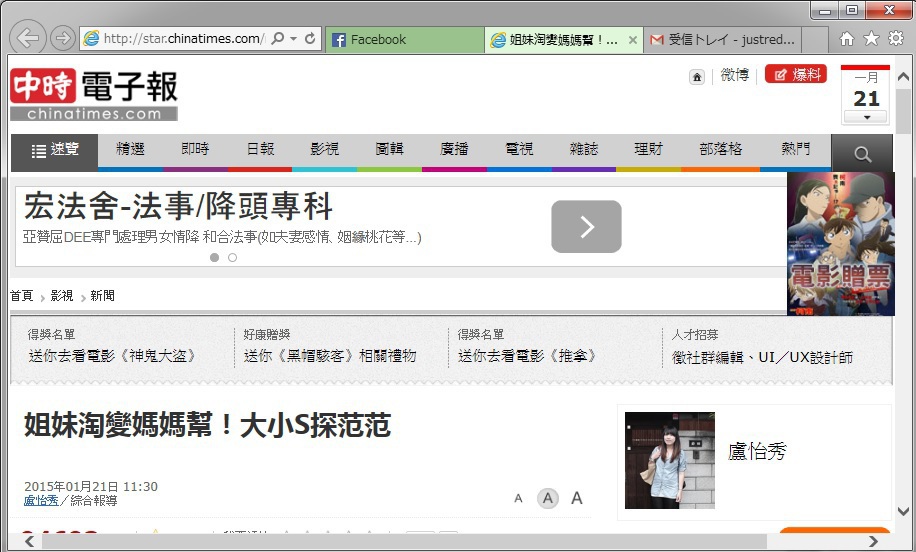Viewport: 916px width, 552px height.
Task: Open browser Tools gear icon
Action: (x=896, y=38)
